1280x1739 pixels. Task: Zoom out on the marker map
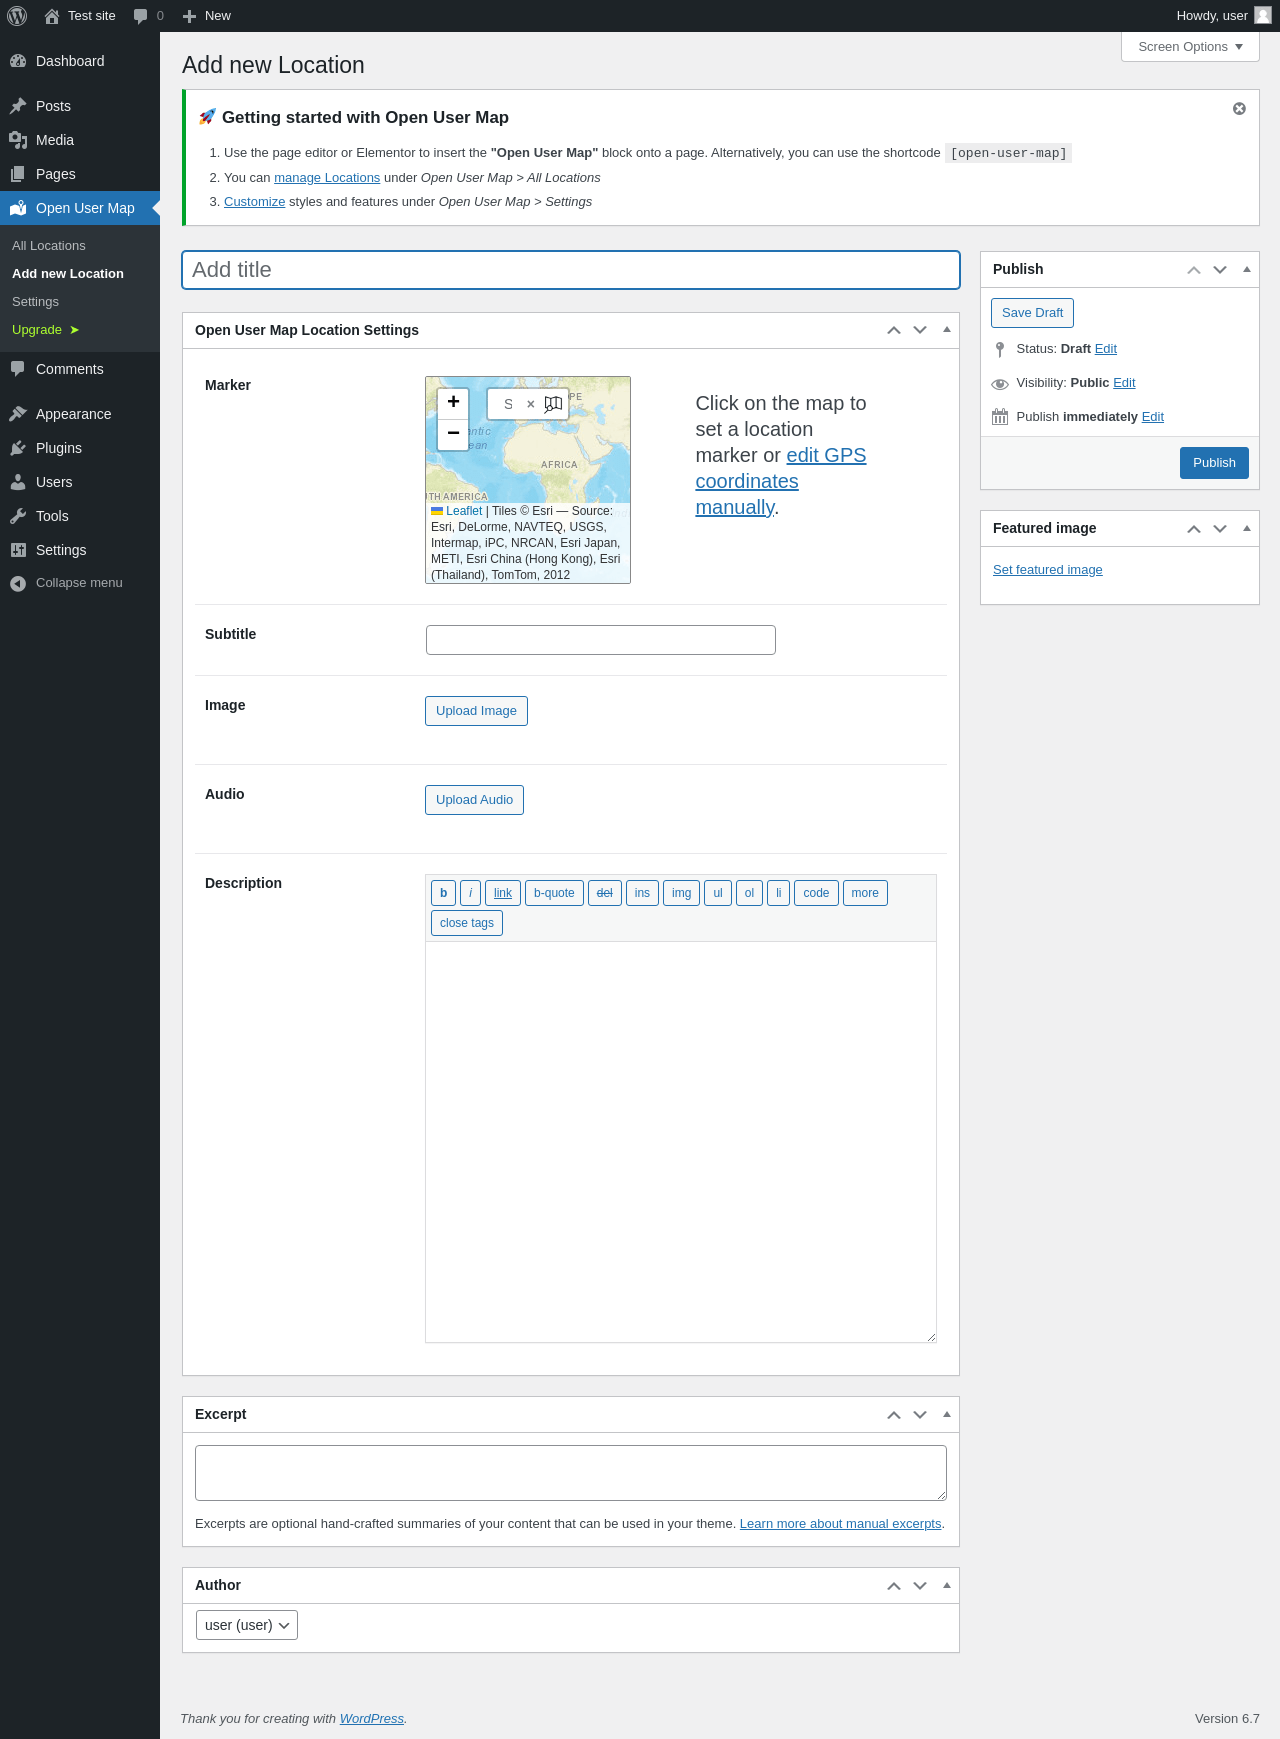tap(453, 434)
